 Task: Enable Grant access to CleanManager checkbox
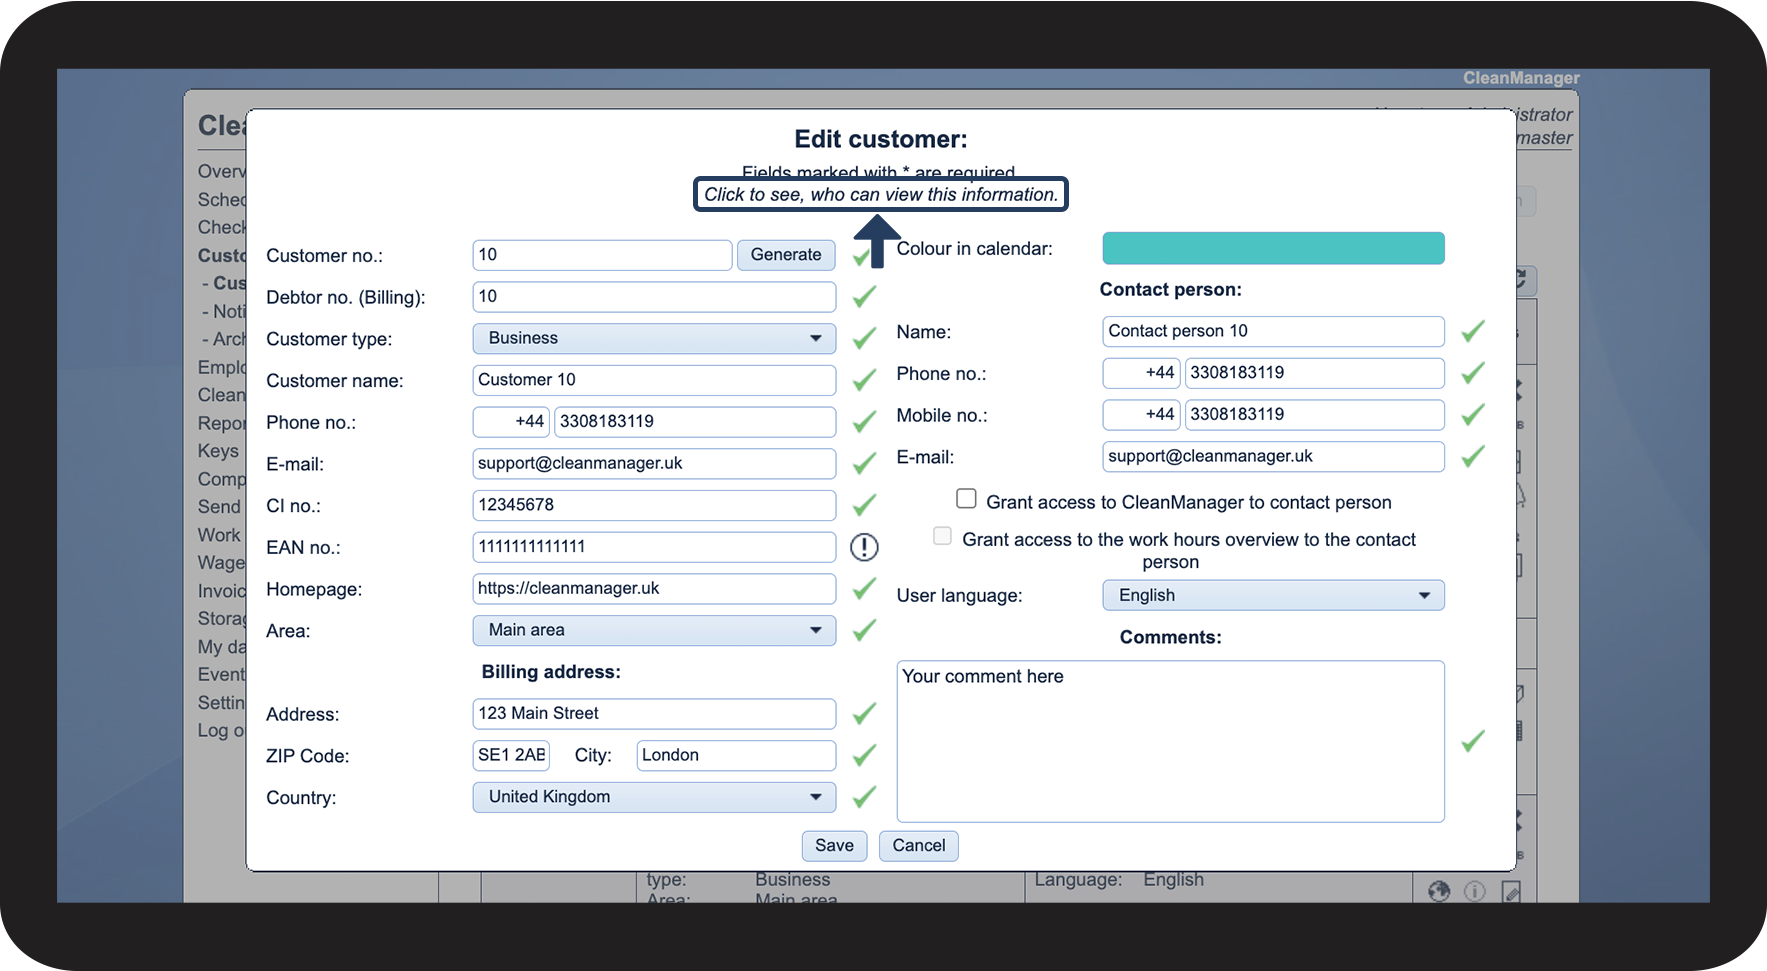pyautogui.click(x=966, y=498)
